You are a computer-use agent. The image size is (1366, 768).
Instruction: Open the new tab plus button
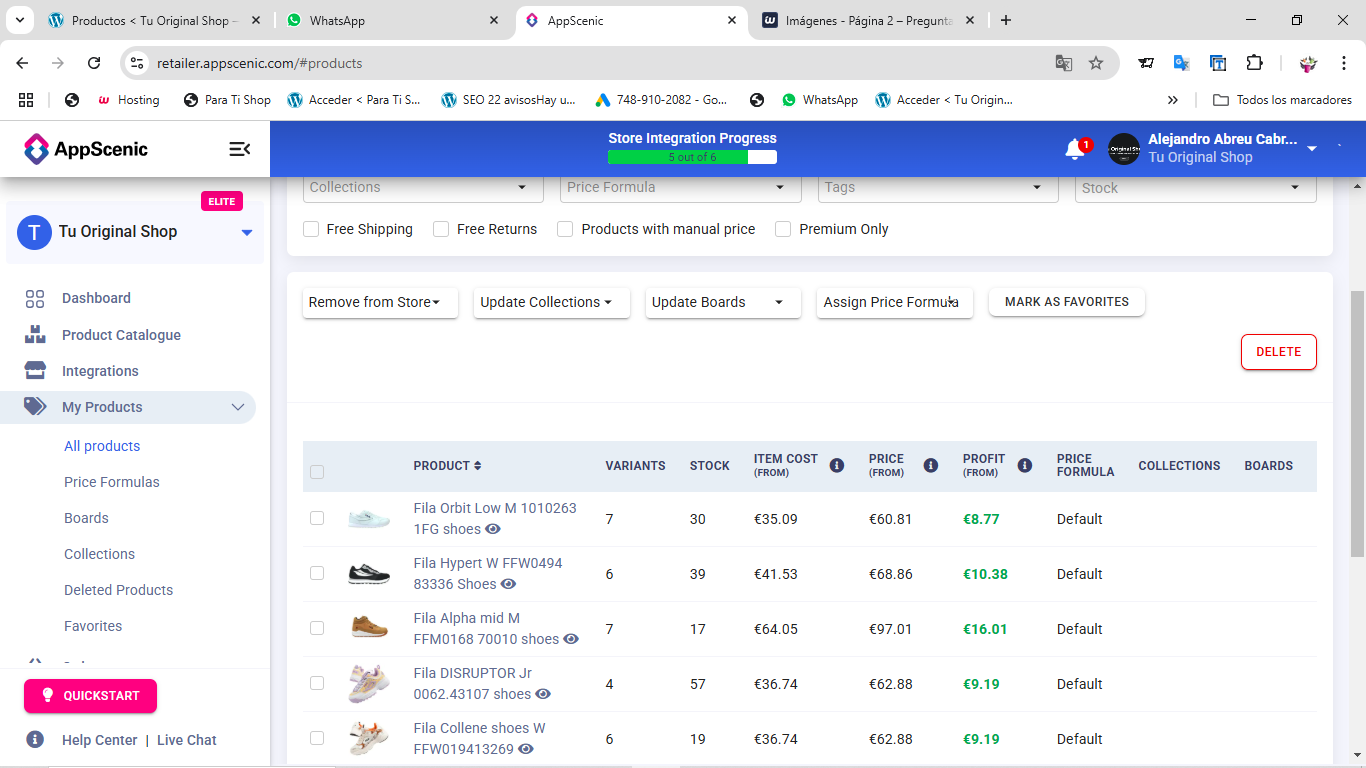click(x=1006, y=20)
